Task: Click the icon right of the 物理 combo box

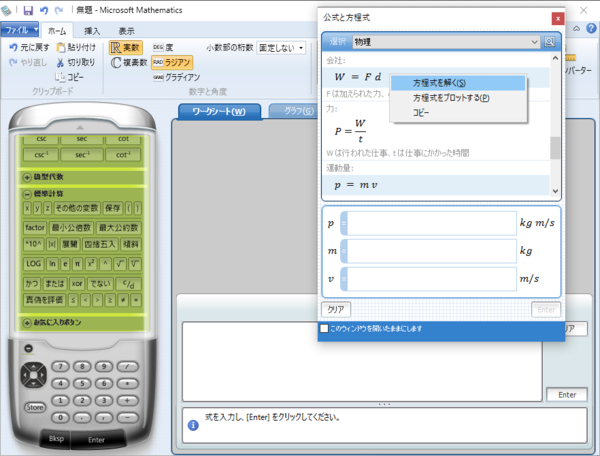Action: click(549, 42)
